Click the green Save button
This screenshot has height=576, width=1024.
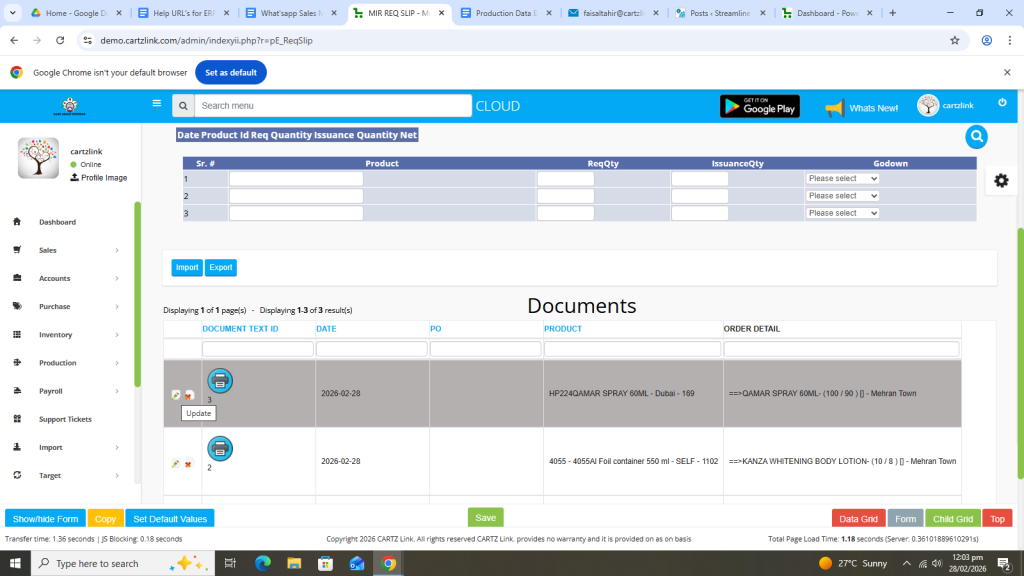click(x=485, y=517)
